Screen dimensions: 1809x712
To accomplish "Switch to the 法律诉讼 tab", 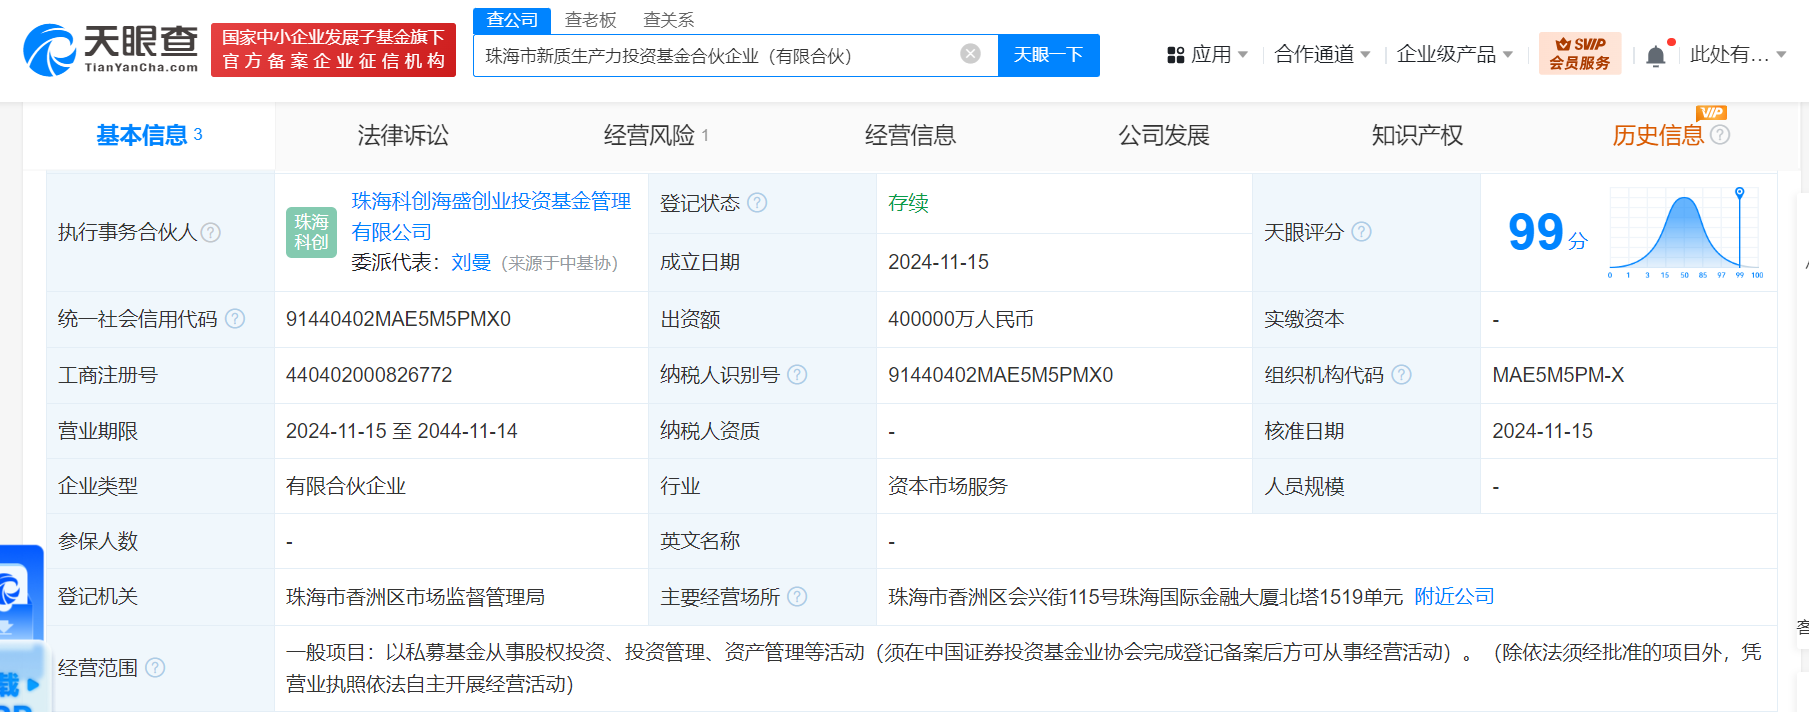I will pos(403,136).
